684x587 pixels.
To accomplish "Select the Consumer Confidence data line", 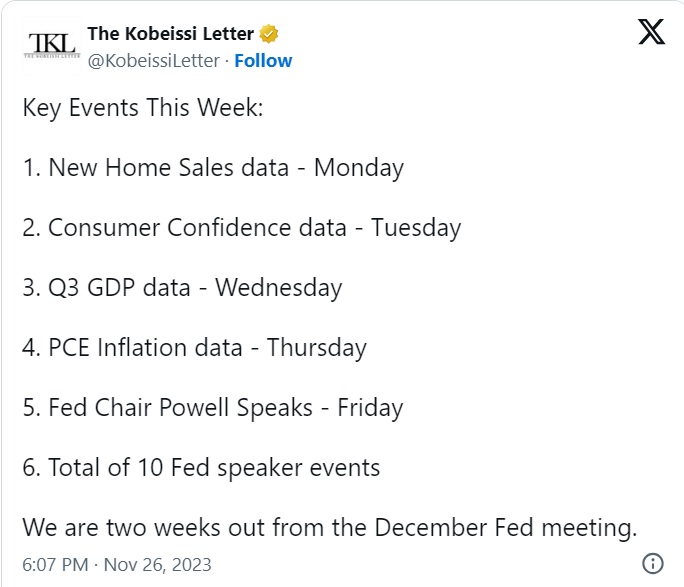I will pyautogui.click(x=242, y=228).
